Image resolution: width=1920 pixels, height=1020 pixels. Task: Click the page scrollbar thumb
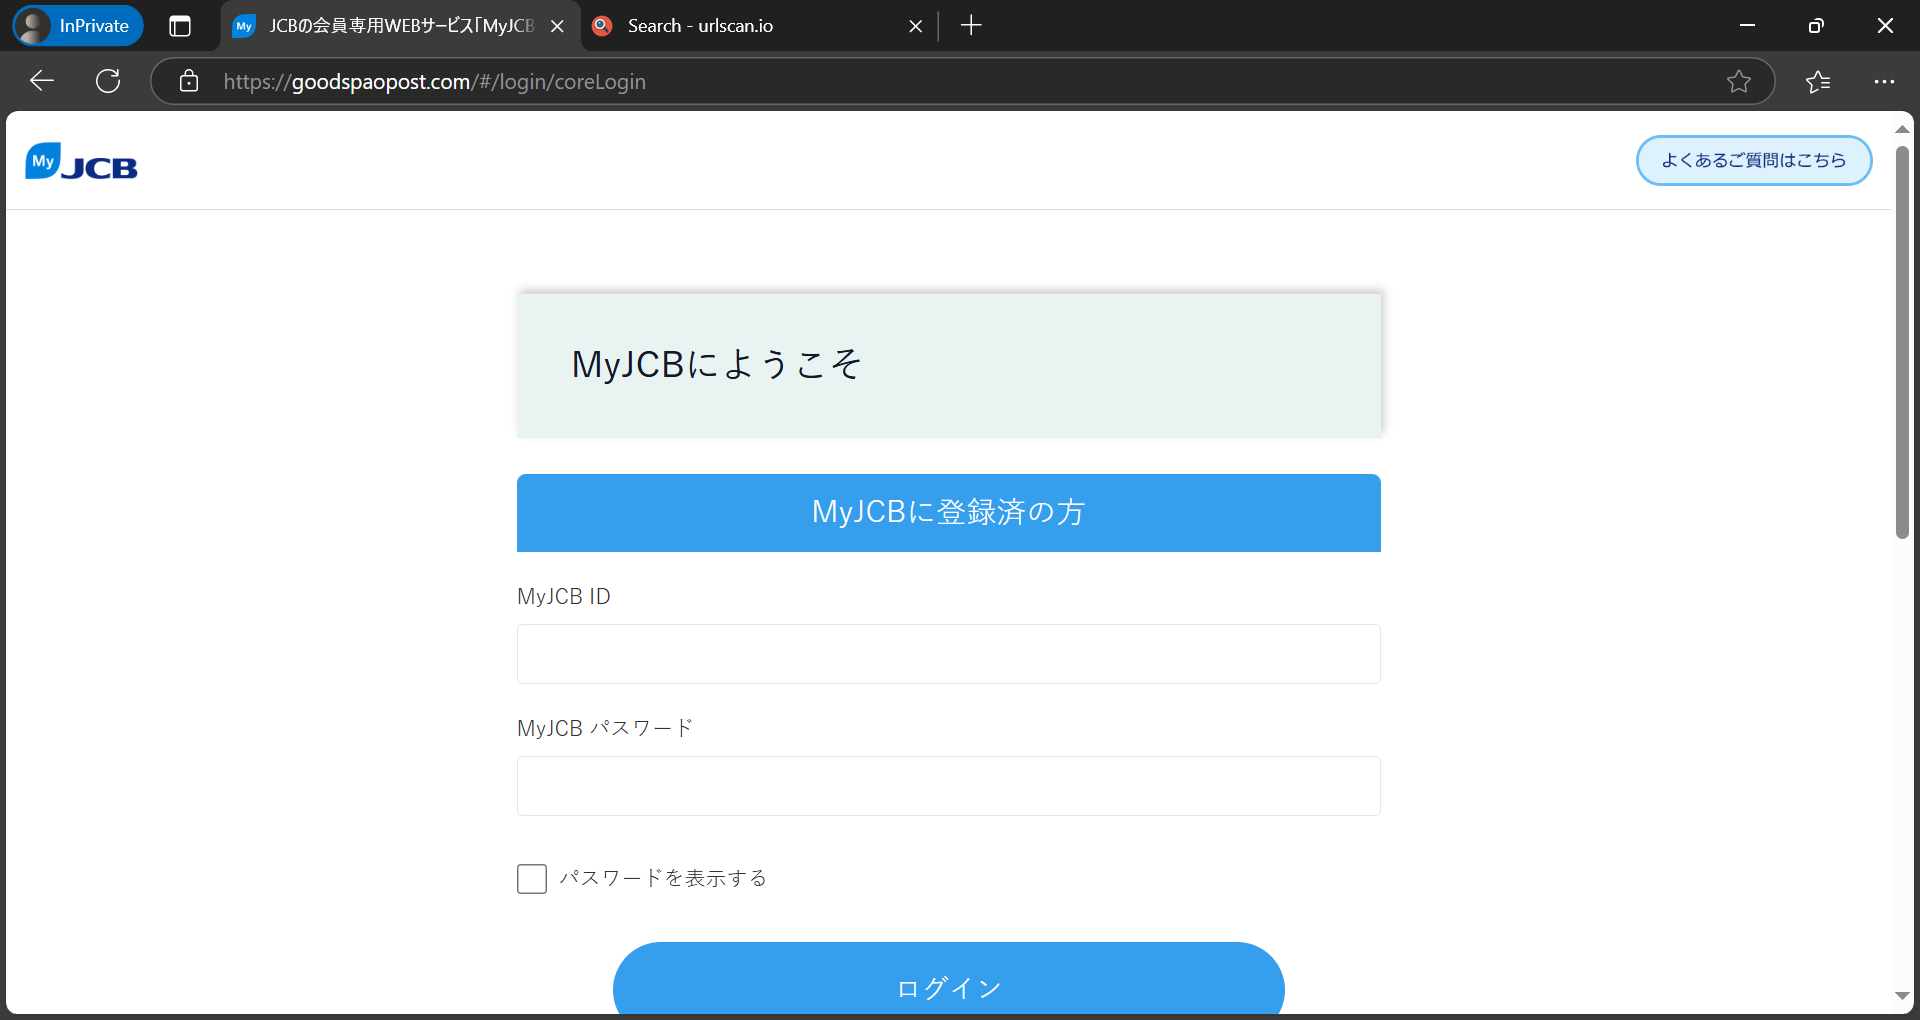point(1902,343)
